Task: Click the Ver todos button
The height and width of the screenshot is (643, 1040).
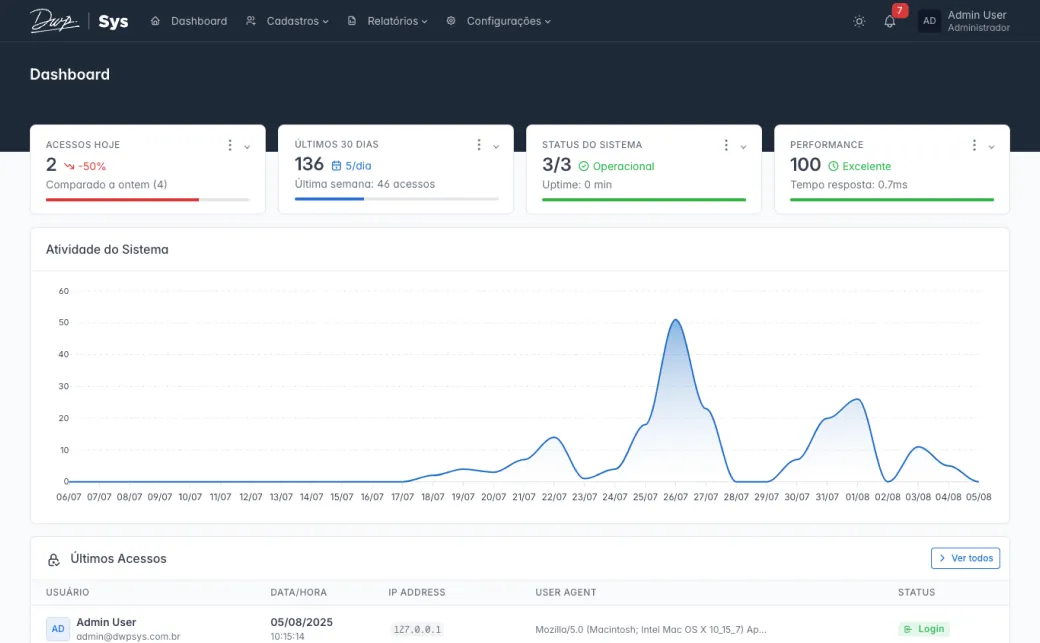Action: [964, 558]
